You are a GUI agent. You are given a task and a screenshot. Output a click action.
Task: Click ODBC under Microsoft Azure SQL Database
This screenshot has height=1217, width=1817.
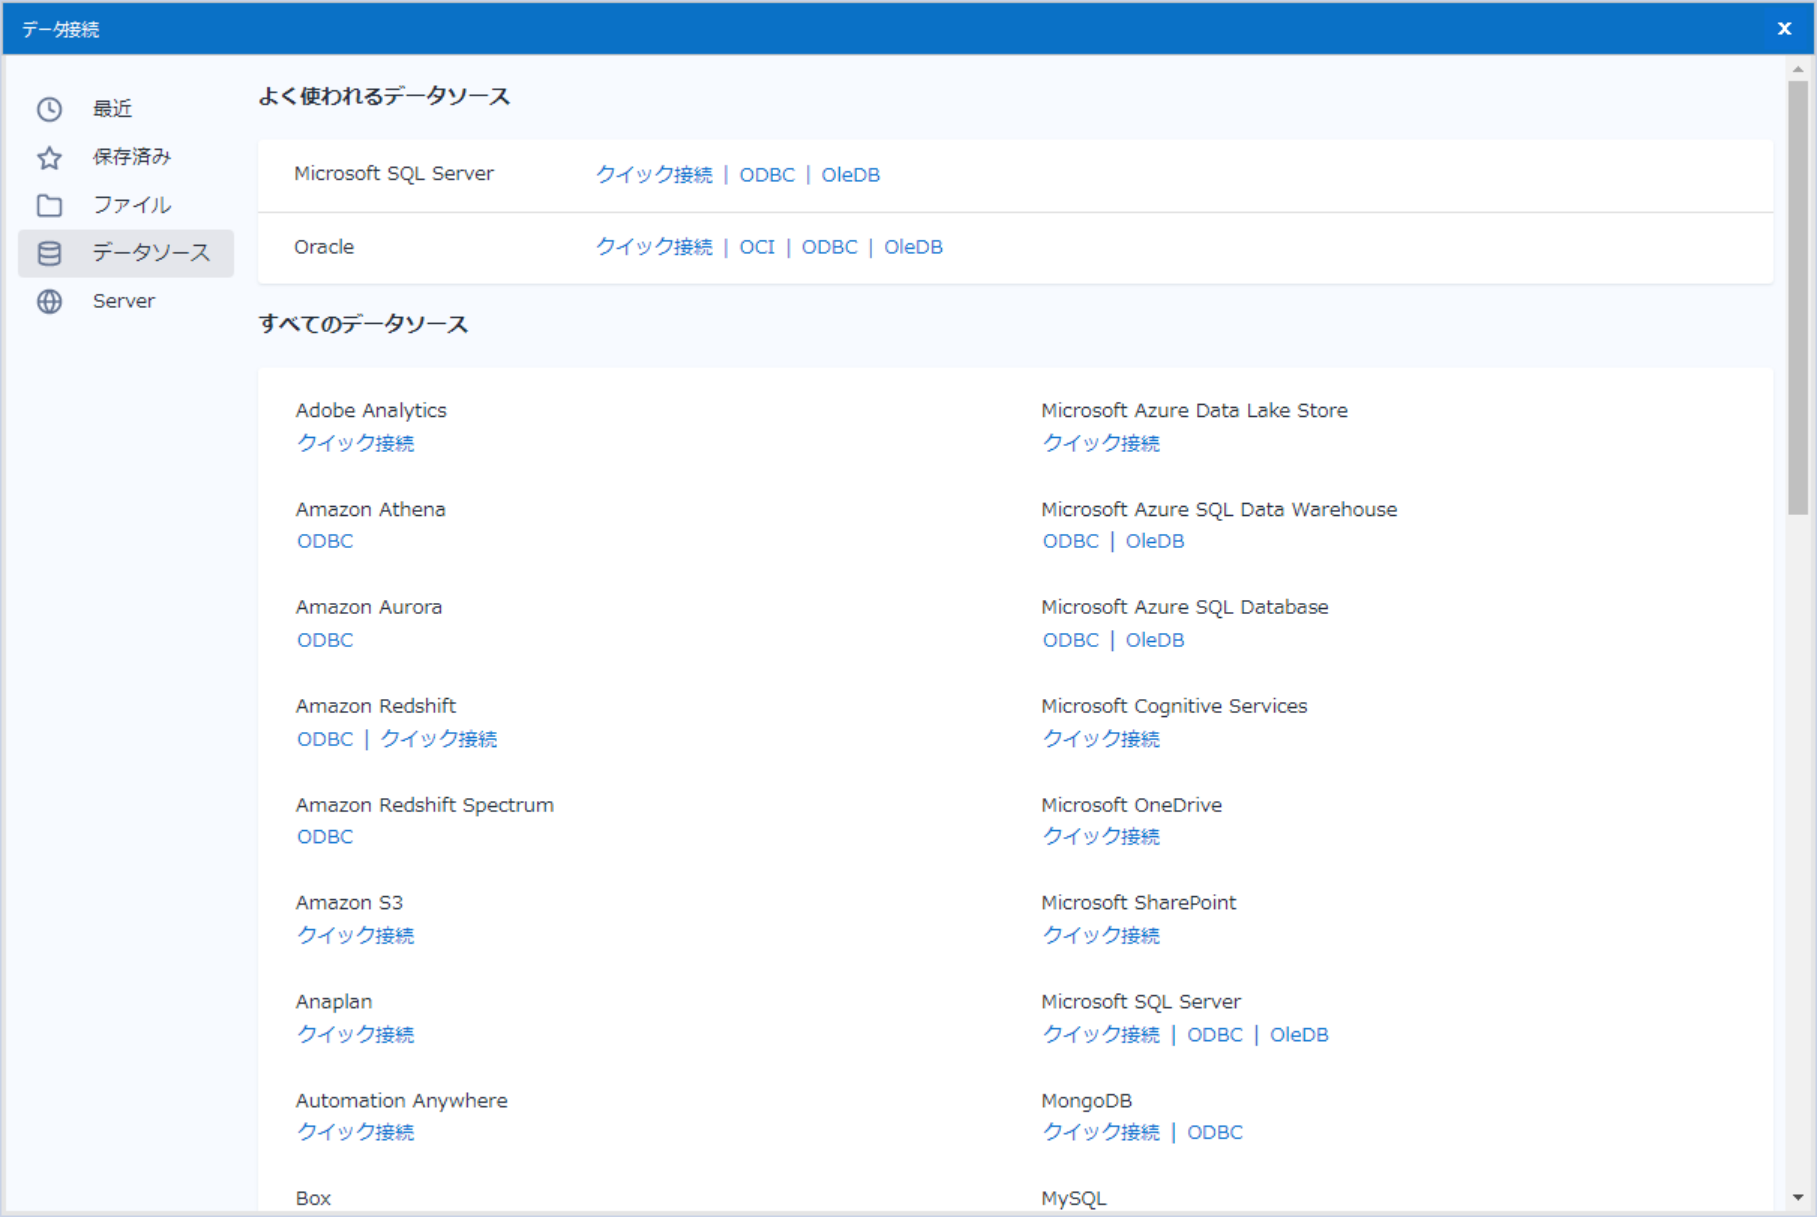pos(1071,640)
